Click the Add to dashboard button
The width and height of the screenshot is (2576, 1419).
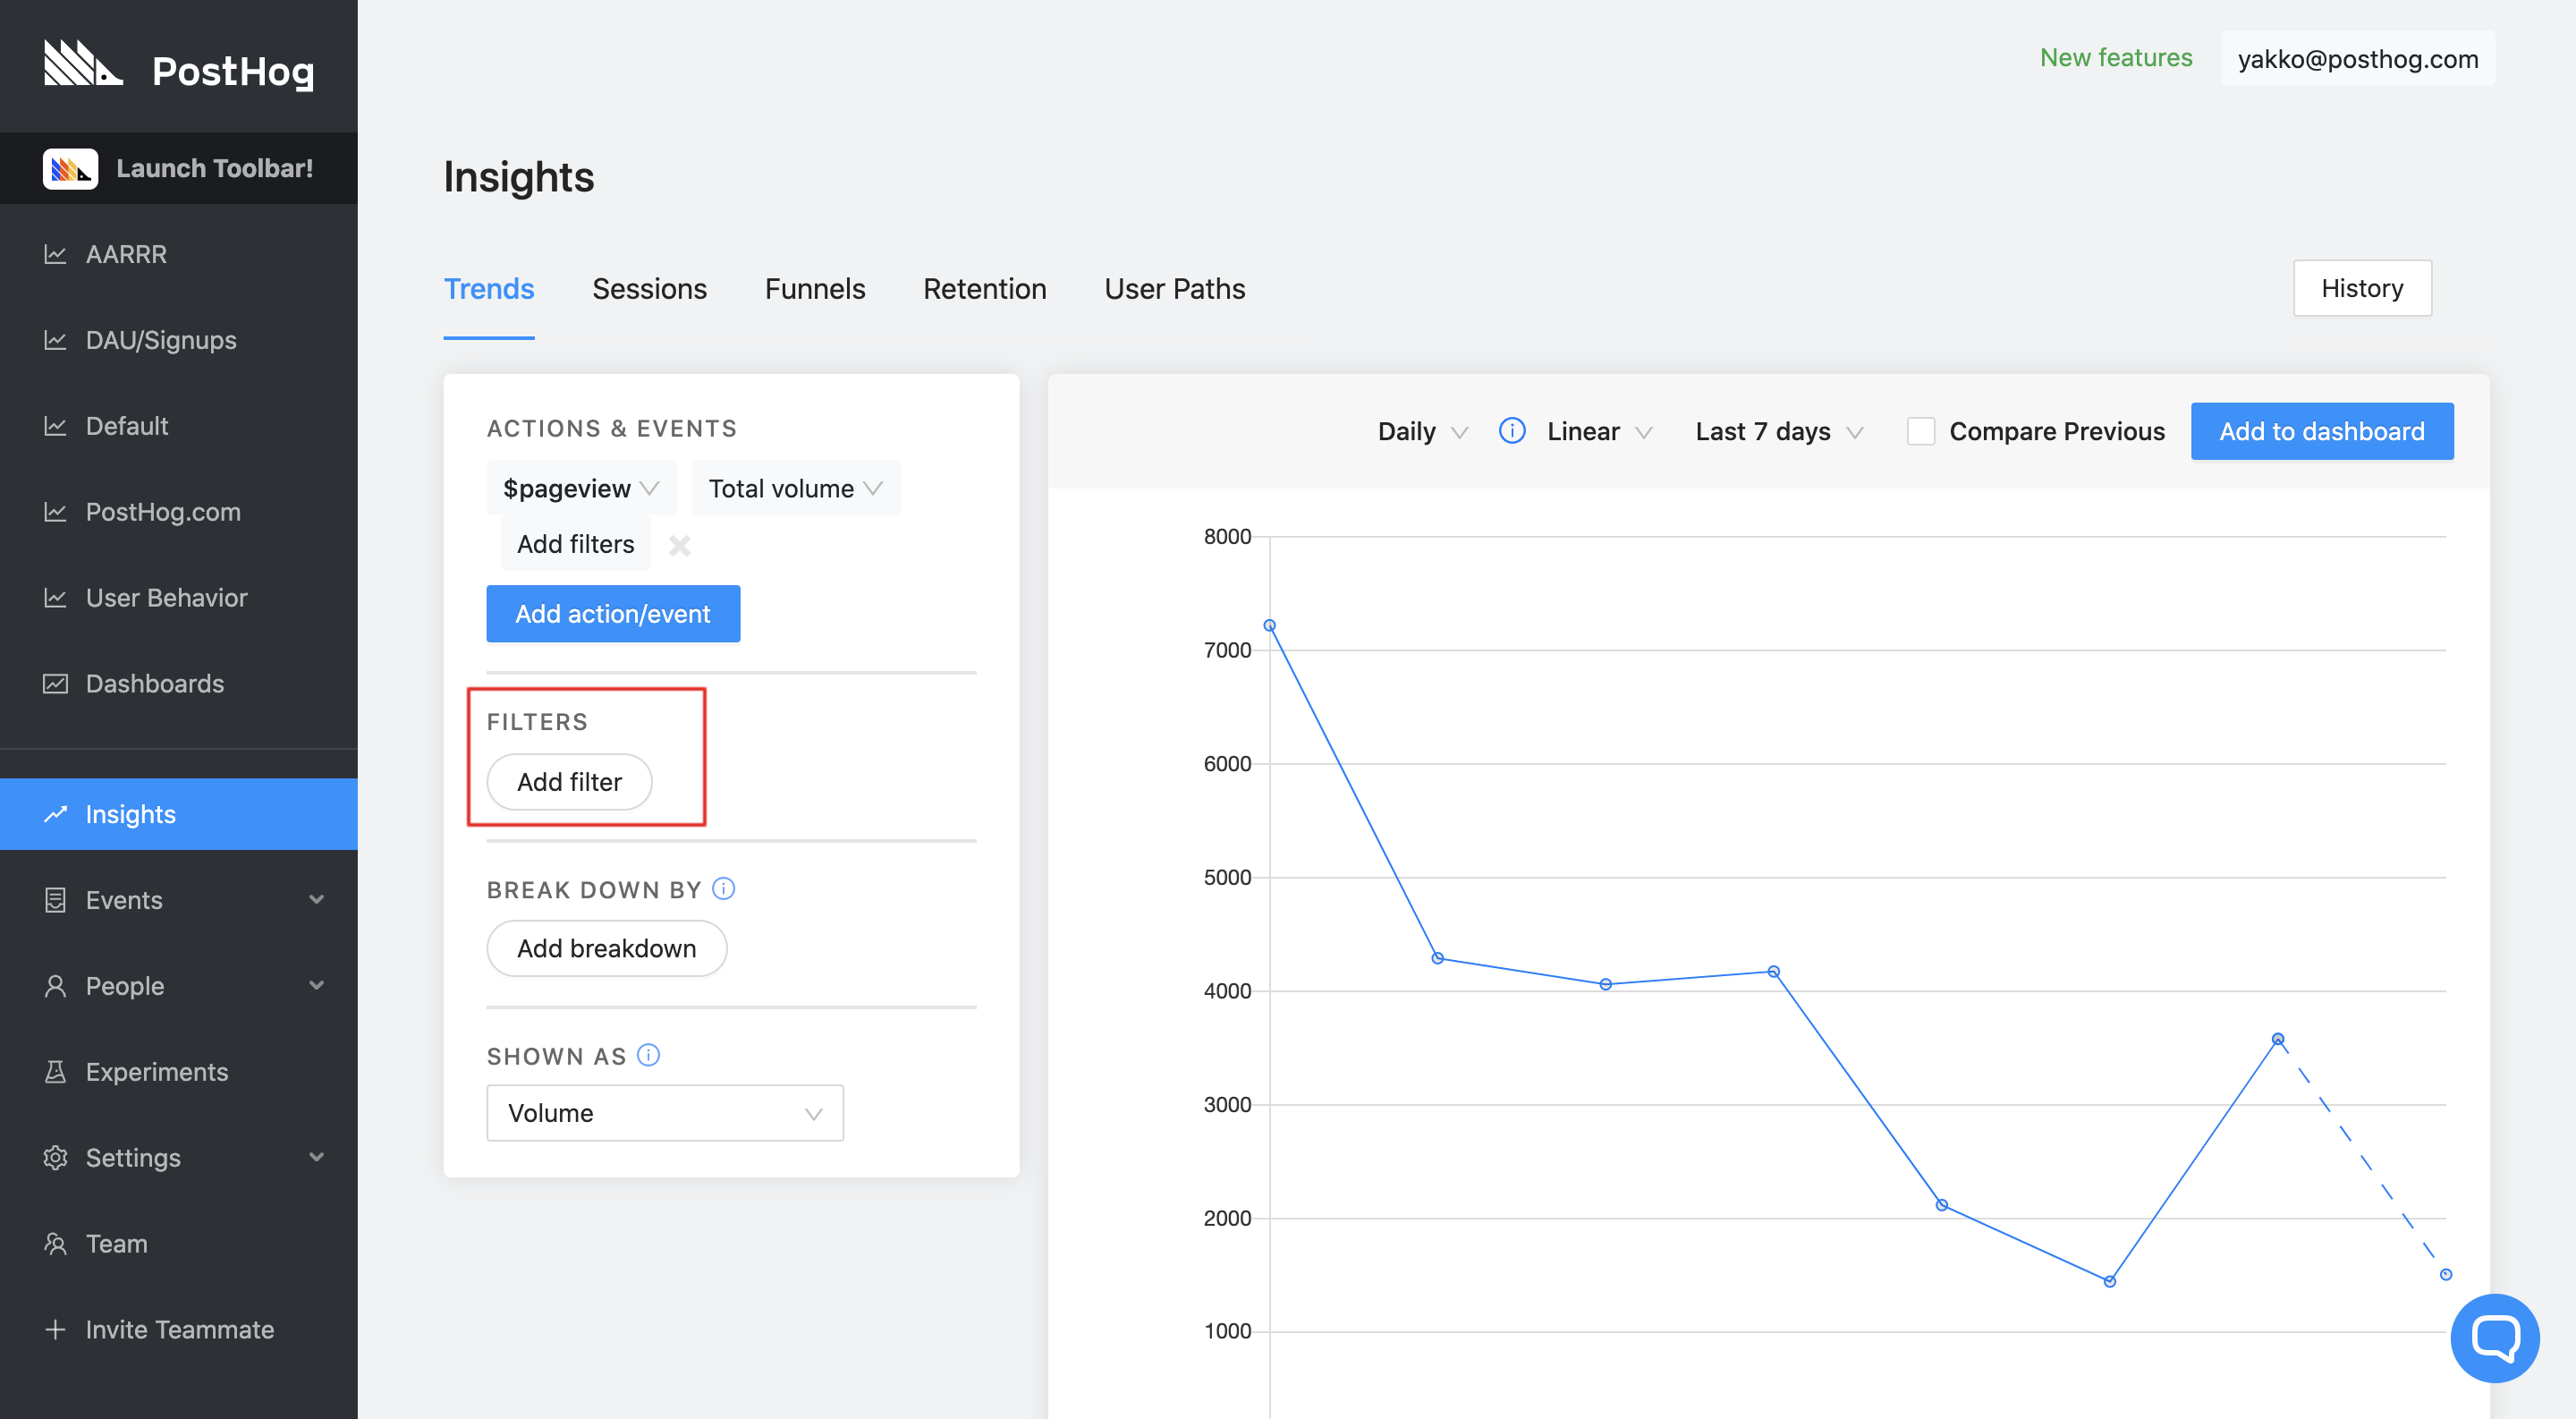tap(2321, 432)
